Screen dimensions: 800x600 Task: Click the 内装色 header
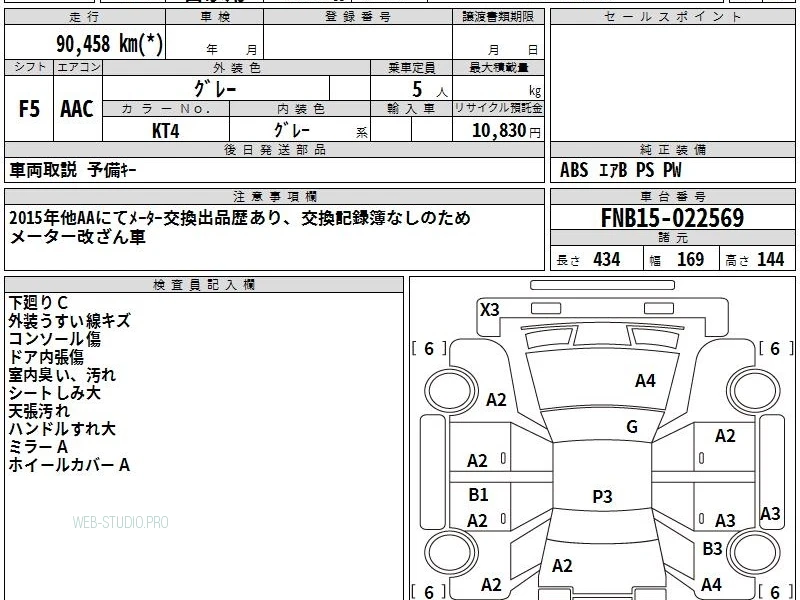[300, 109]
